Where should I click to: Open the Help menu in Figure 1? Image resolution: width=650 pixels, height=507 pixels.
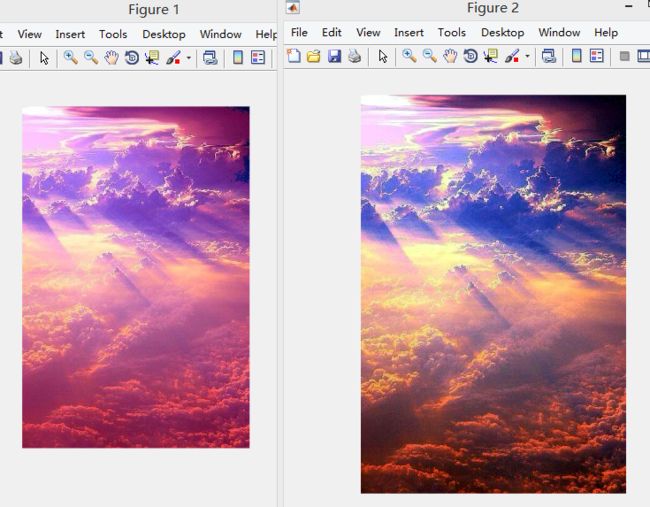[266, 34]
